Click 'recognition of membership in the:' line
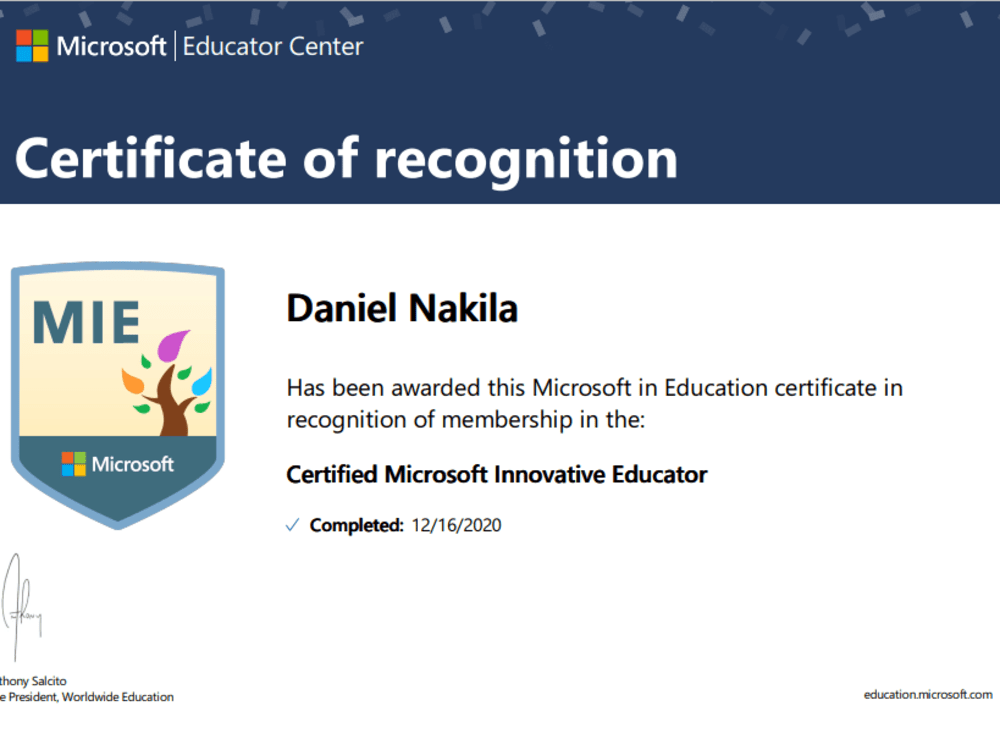Viewport: 1000px width, 750px height. point(466,420)
